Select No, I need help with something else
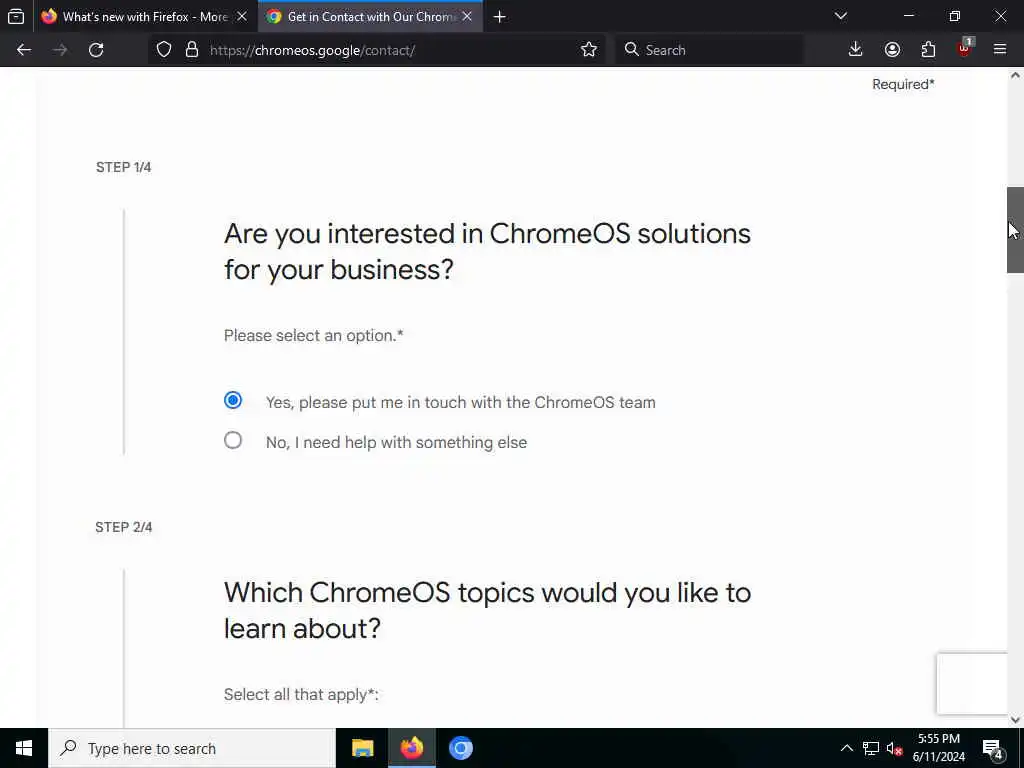Image resolution: width=1024 pixels, height=768 pixels. (233, 441)
